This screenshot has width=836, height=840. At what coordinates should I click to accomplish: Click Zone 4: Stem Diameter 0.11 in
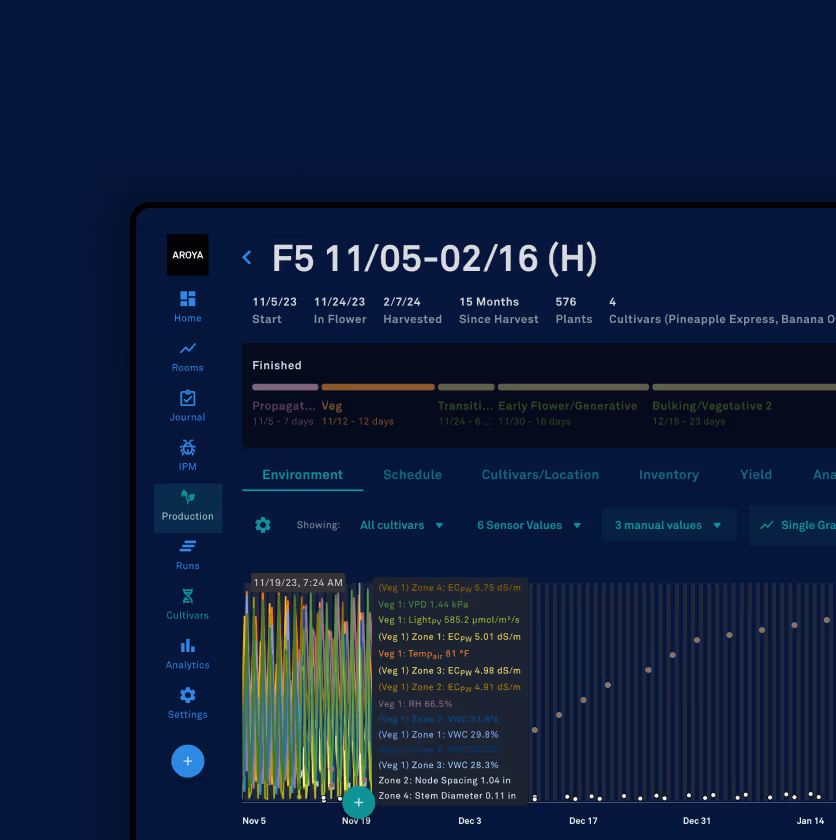coord(447,796)
